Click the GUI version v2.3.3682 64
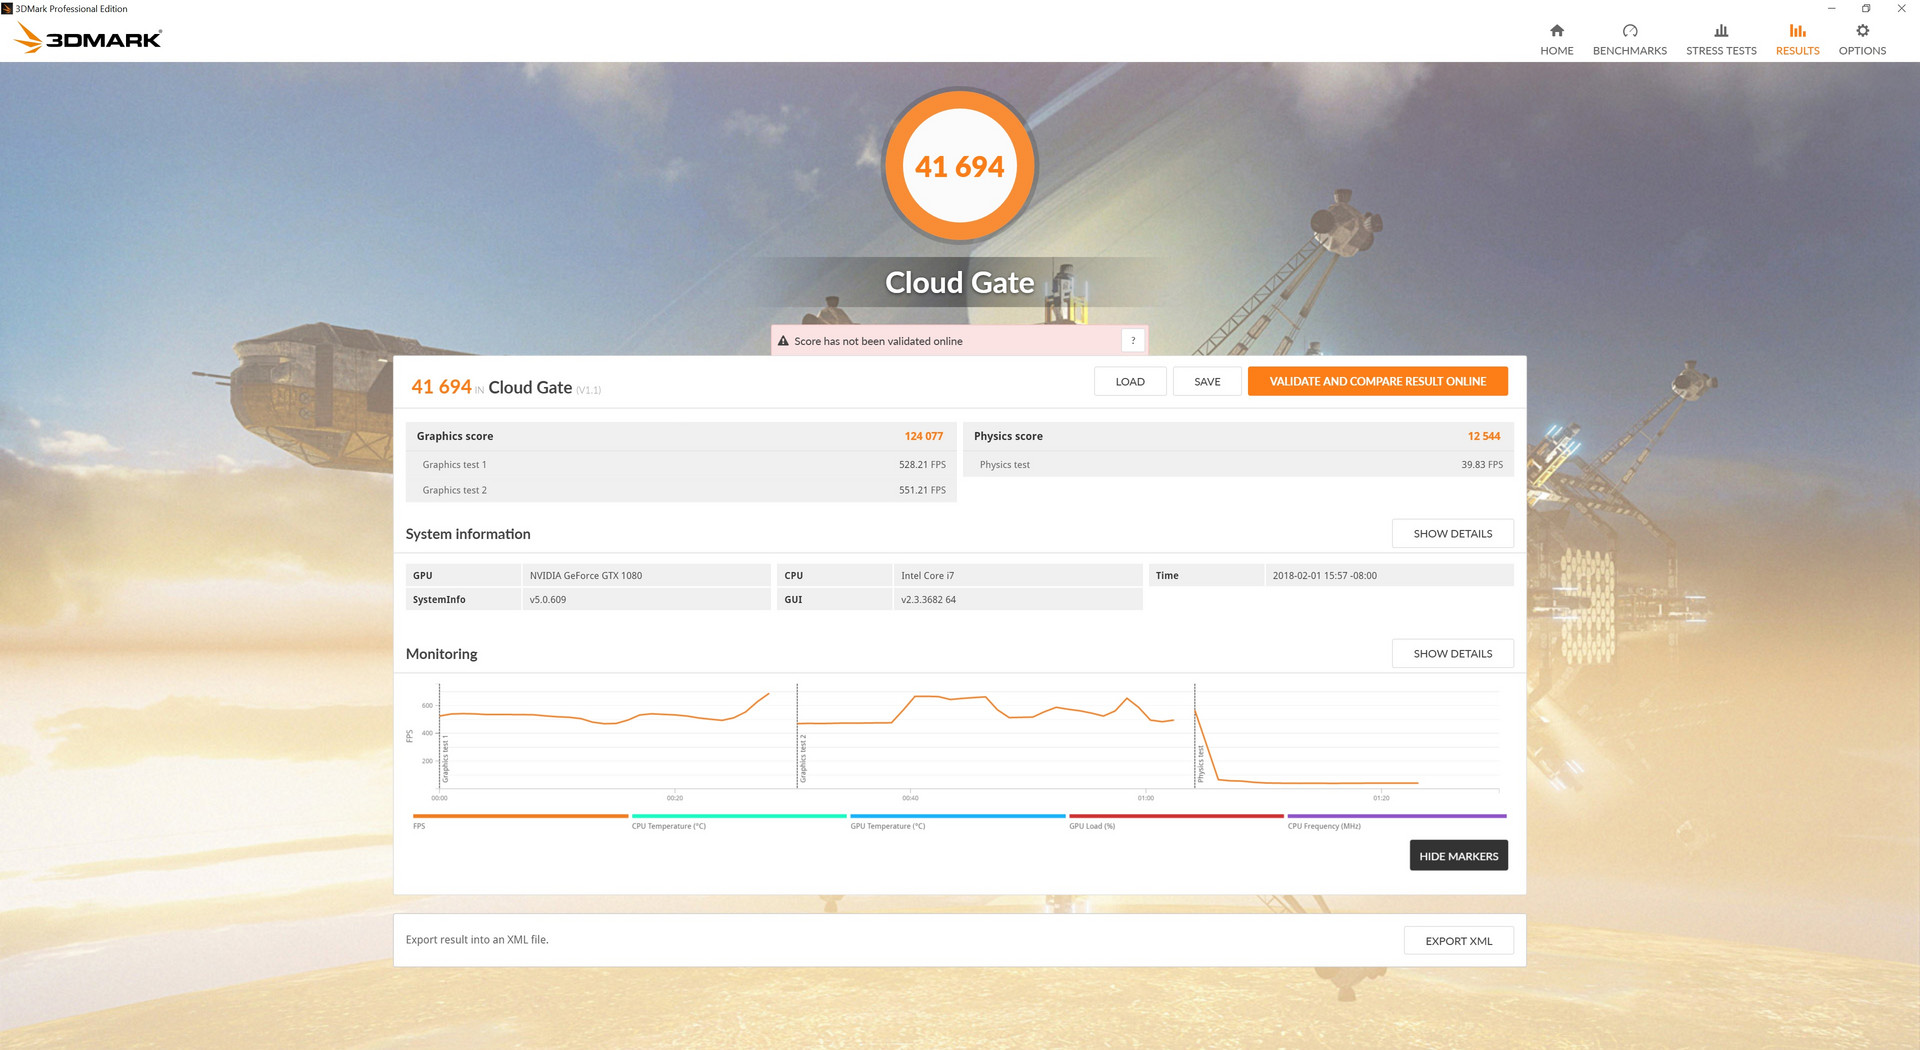The width and height of the screenshot is (1920, 1050). (x=928, y=600)
